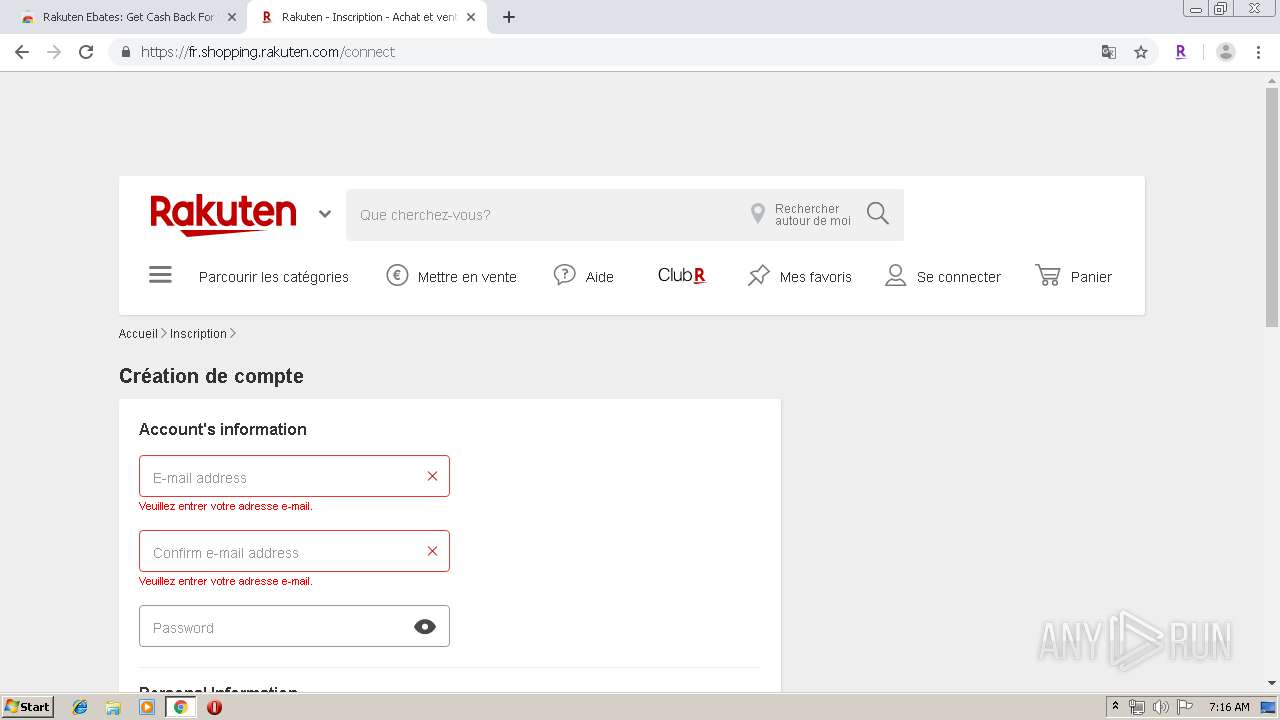This screenshot has width=1280, height=720.
Task: Click the euro coin icon
Action: tap(398, 276)
